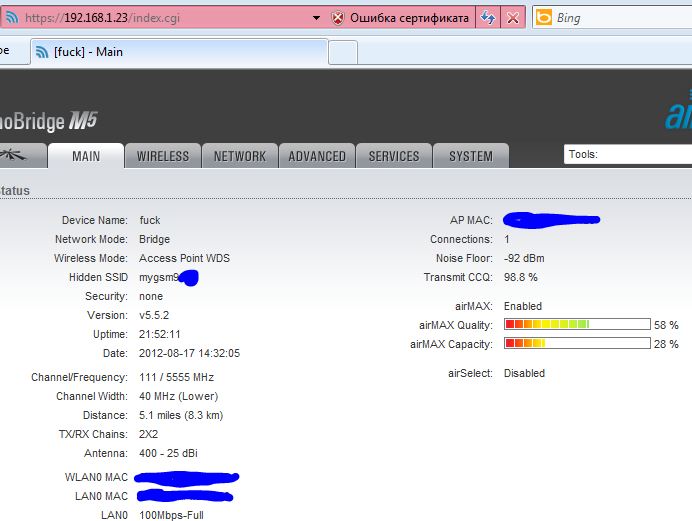Click the Bing search provider icon
Viewport: 692px width, 521px height.
tap(544, 18)
